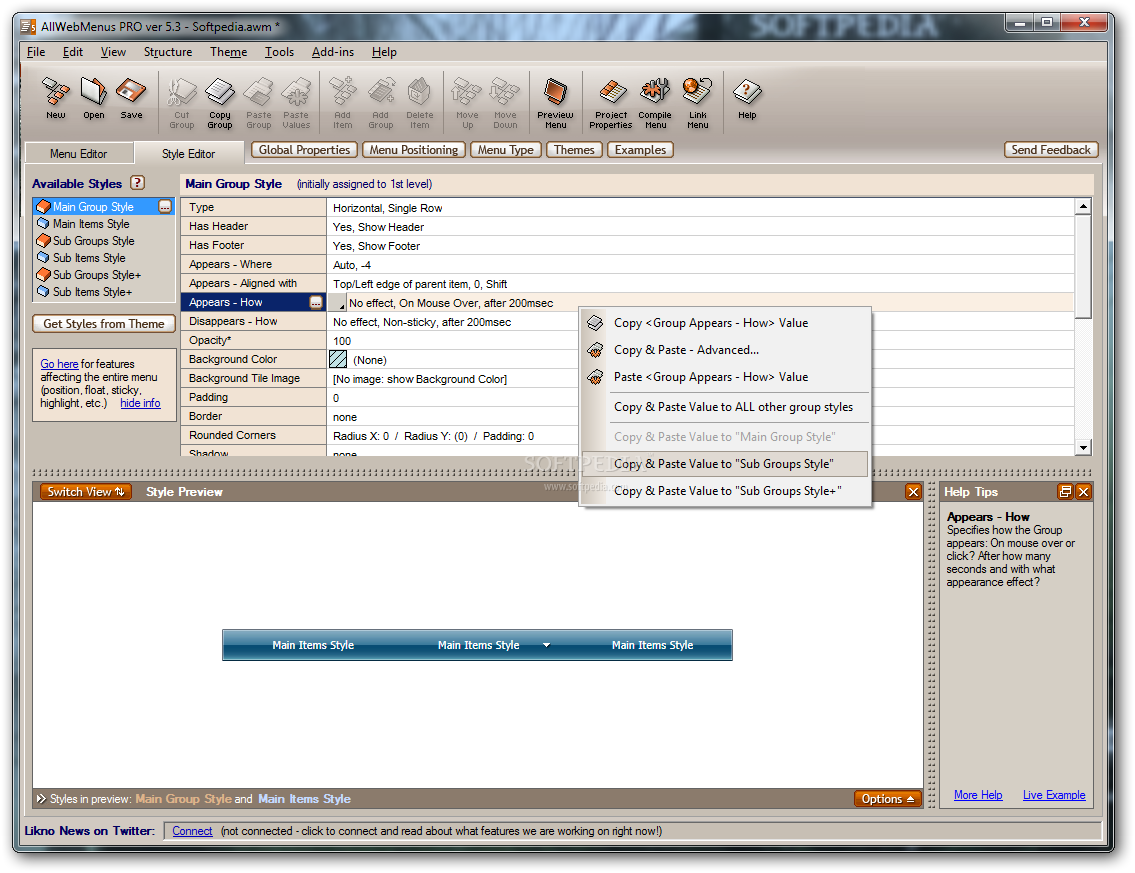
Task: Click the Paste Values toolbar icon
Action: (x=296, y=104)
